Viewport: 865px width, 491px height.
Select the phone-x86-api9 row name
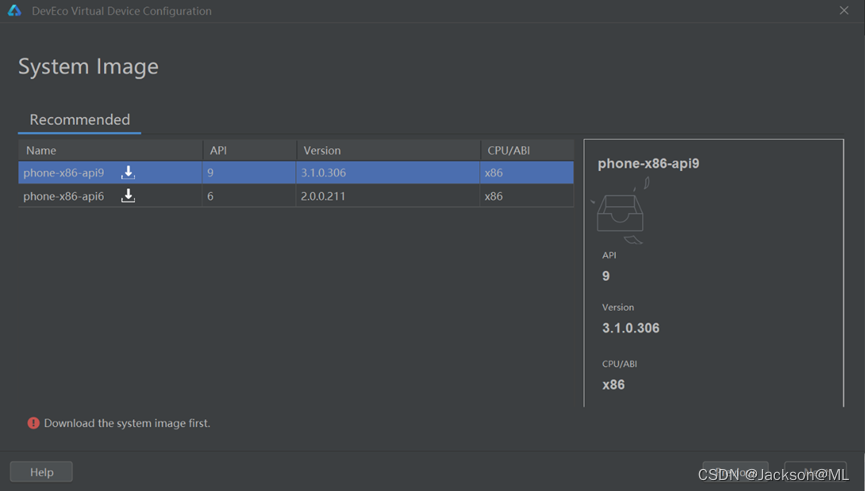[63, 173]
